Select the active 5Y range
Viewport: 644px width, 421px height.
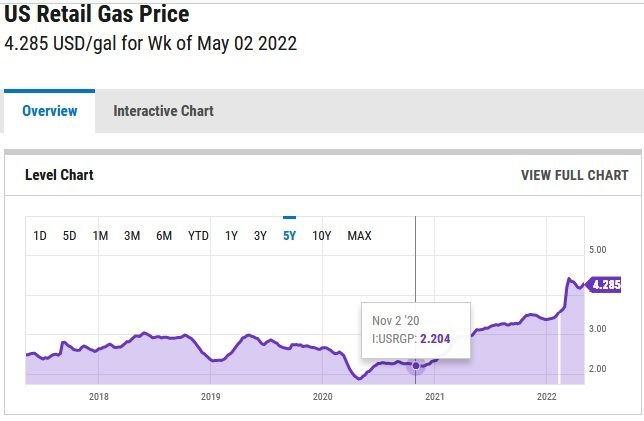tap(289, 236)
